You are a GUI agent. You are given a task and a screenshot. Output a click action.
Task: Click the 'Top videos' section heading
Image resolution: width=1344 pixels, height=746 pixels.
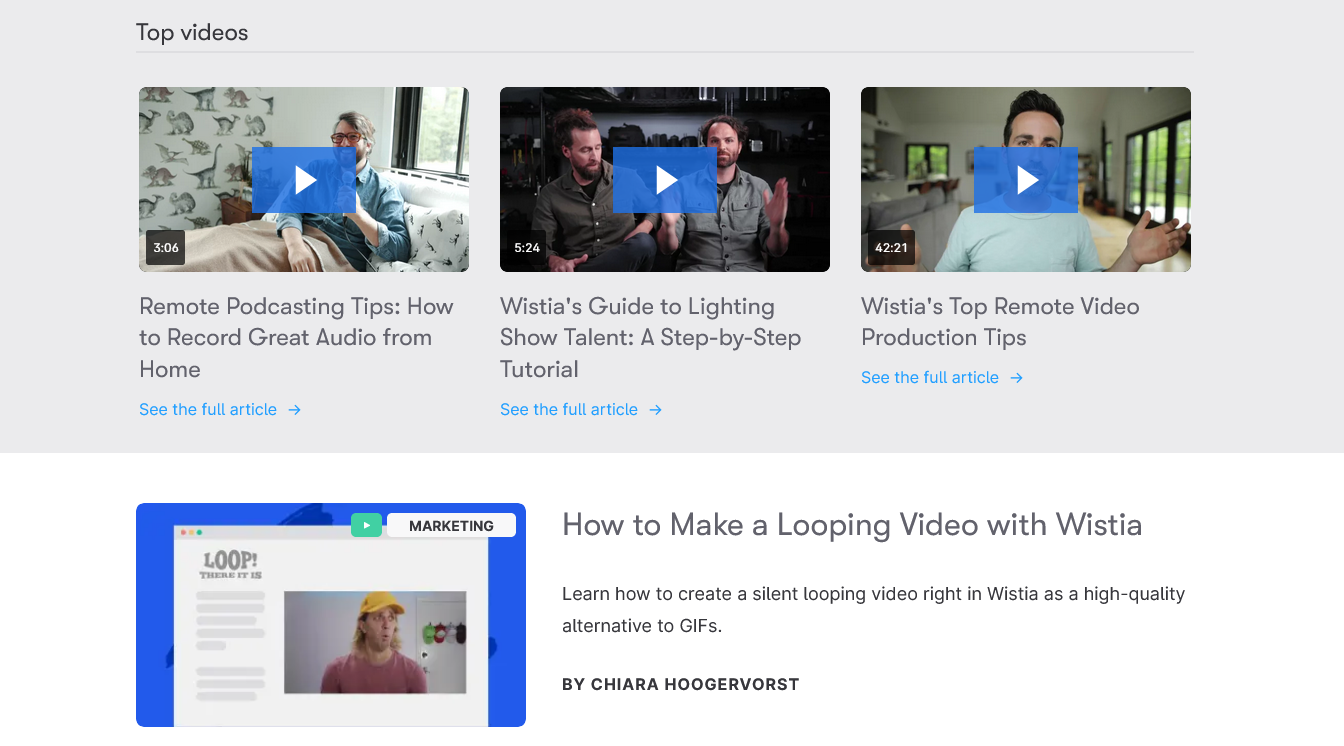coord(192,32)
